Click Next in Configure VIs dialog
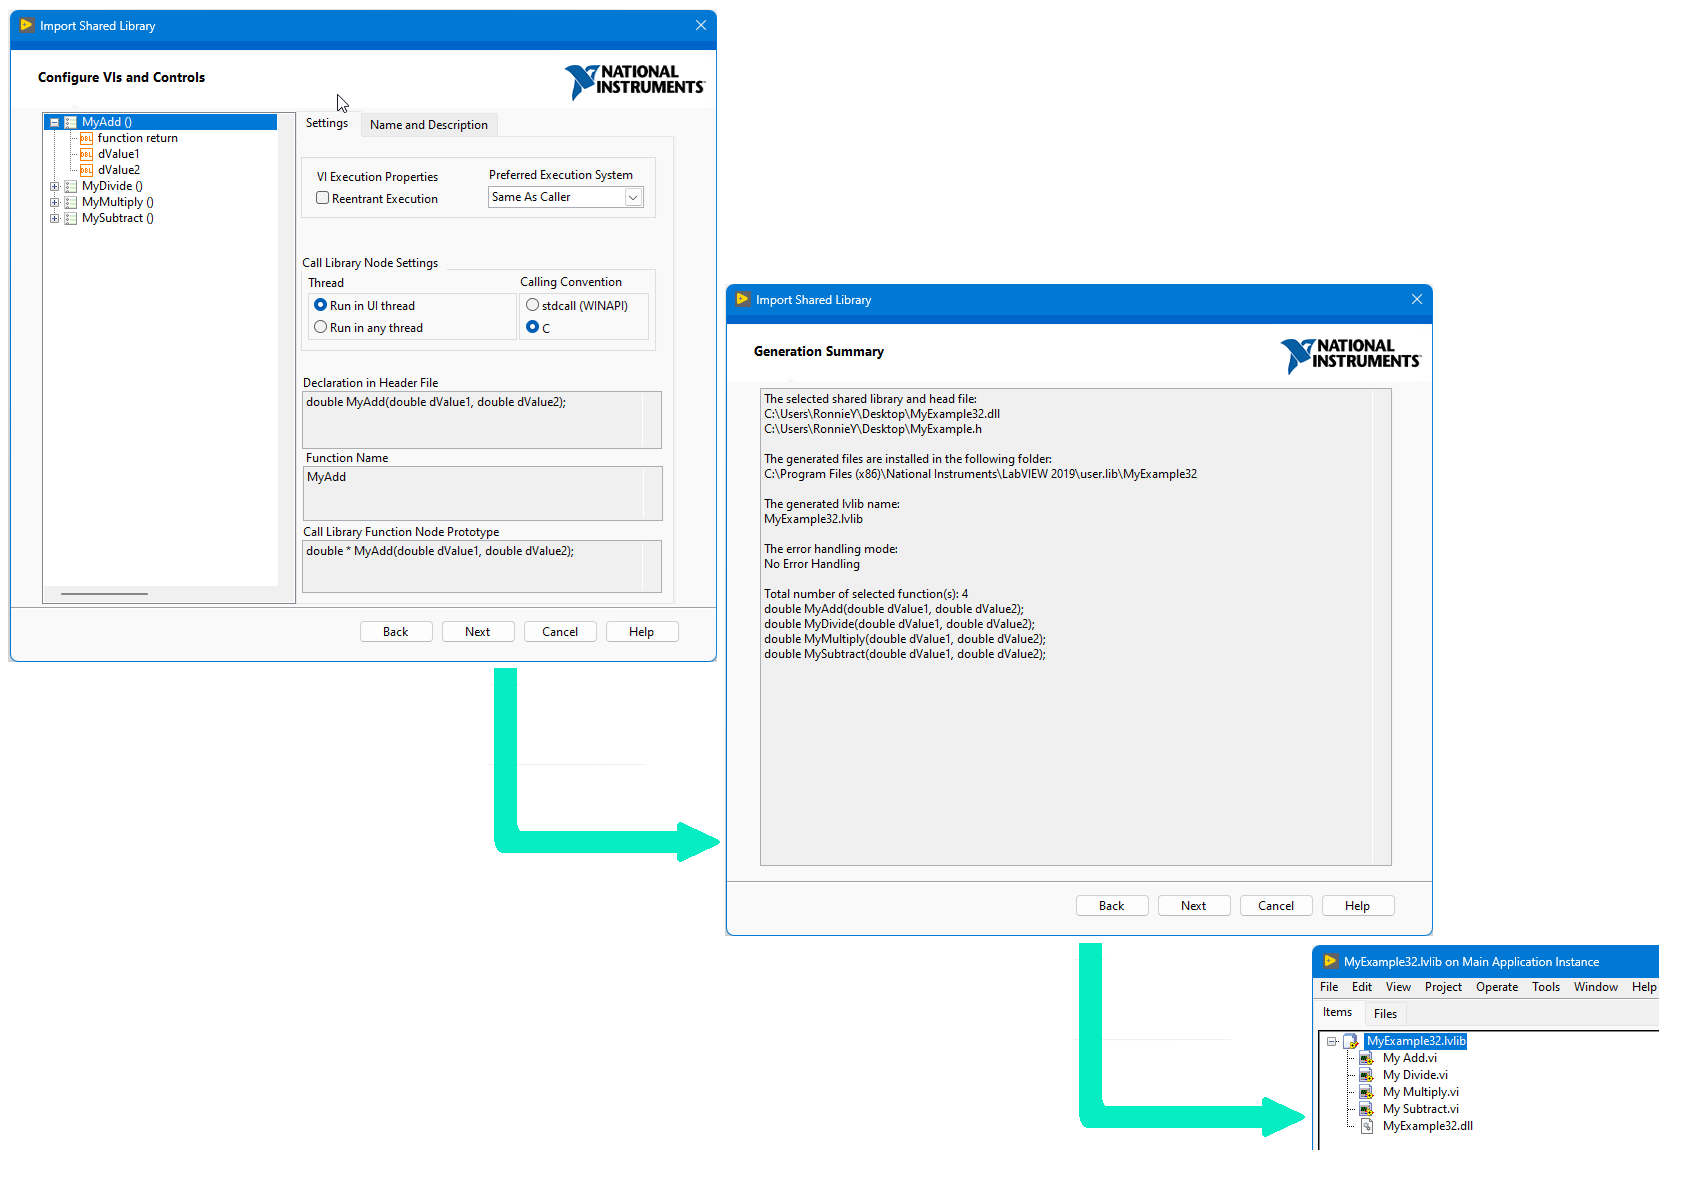The image size is (1694, 1182). [x=478, y=632]
